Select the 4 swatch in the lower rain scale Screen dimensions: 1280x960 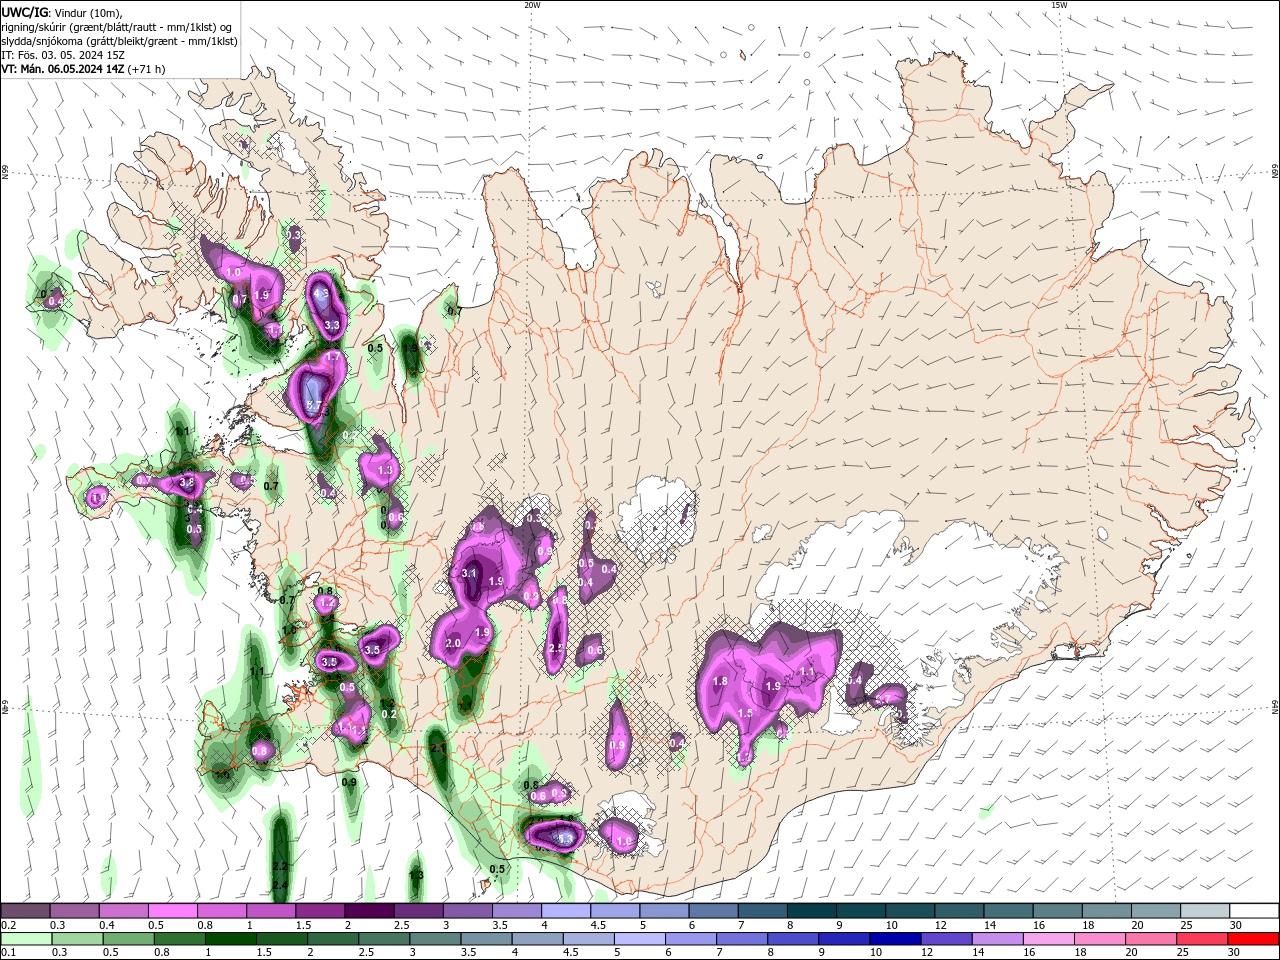point(537,939)
